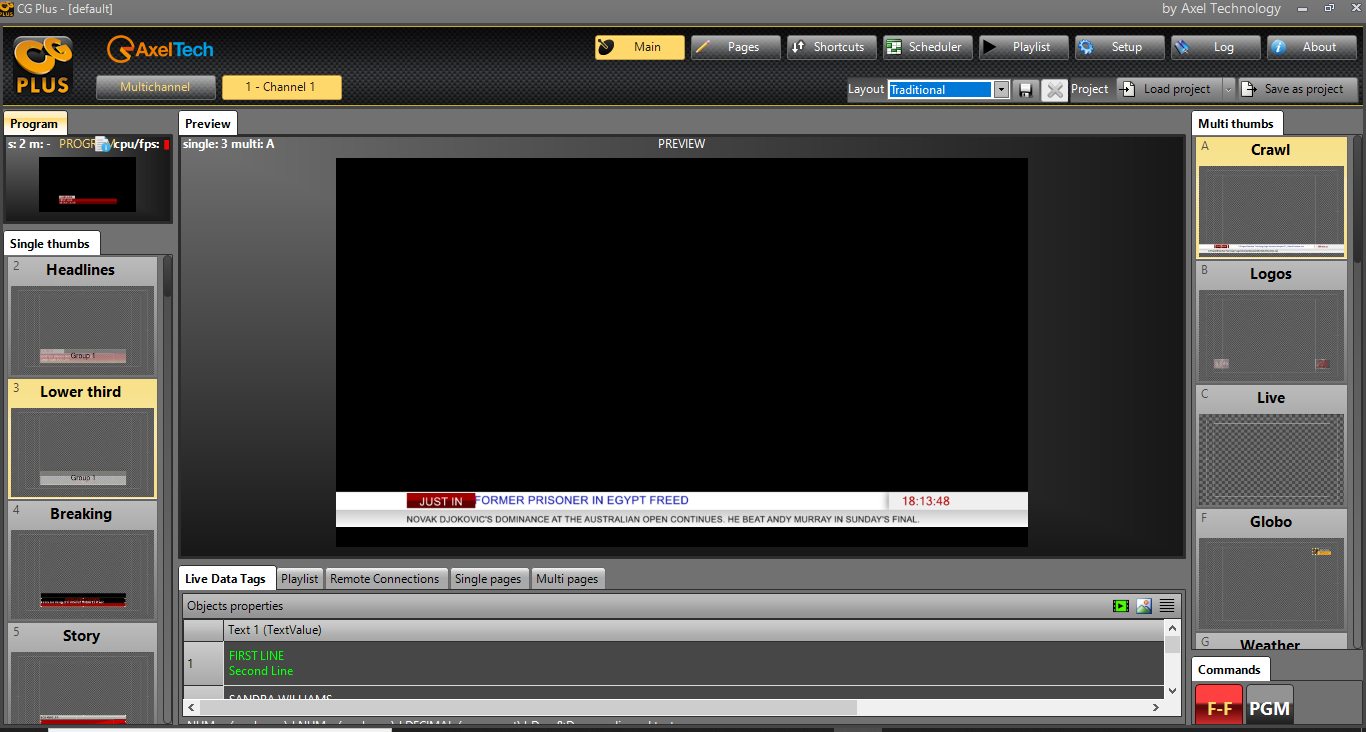Toggle the Multichannel view button
Viewport: 1366px width, 732px height.
tap(155, 88)
